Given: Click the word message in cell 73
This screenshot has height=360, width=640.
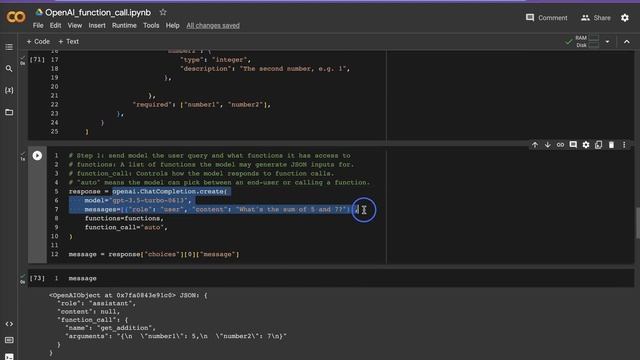Looking at the screenshot, I should (82, 278).
